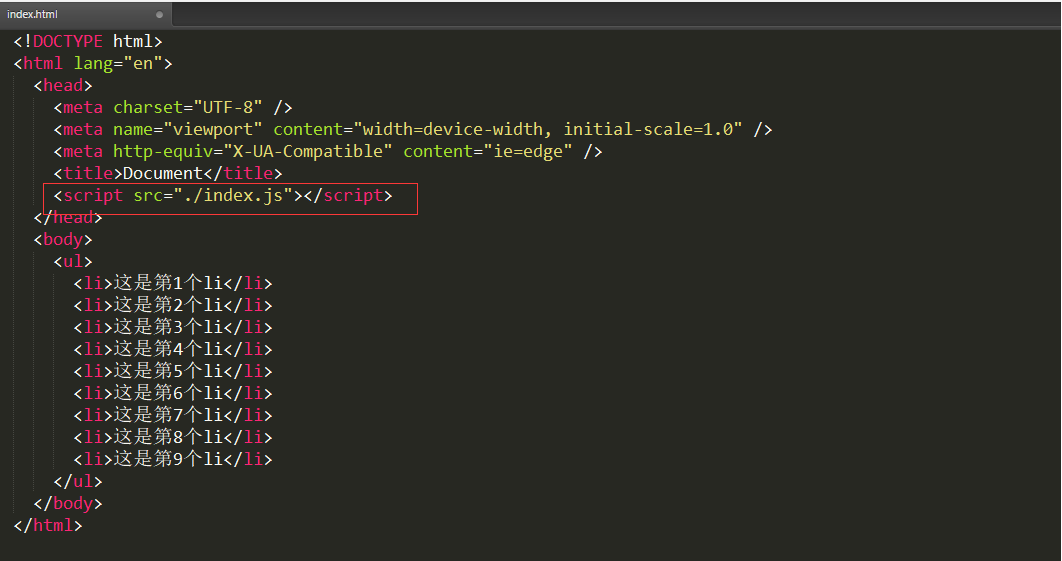
Task: Click the <!DOCTYPE html> line
Action: pos(88,41)
